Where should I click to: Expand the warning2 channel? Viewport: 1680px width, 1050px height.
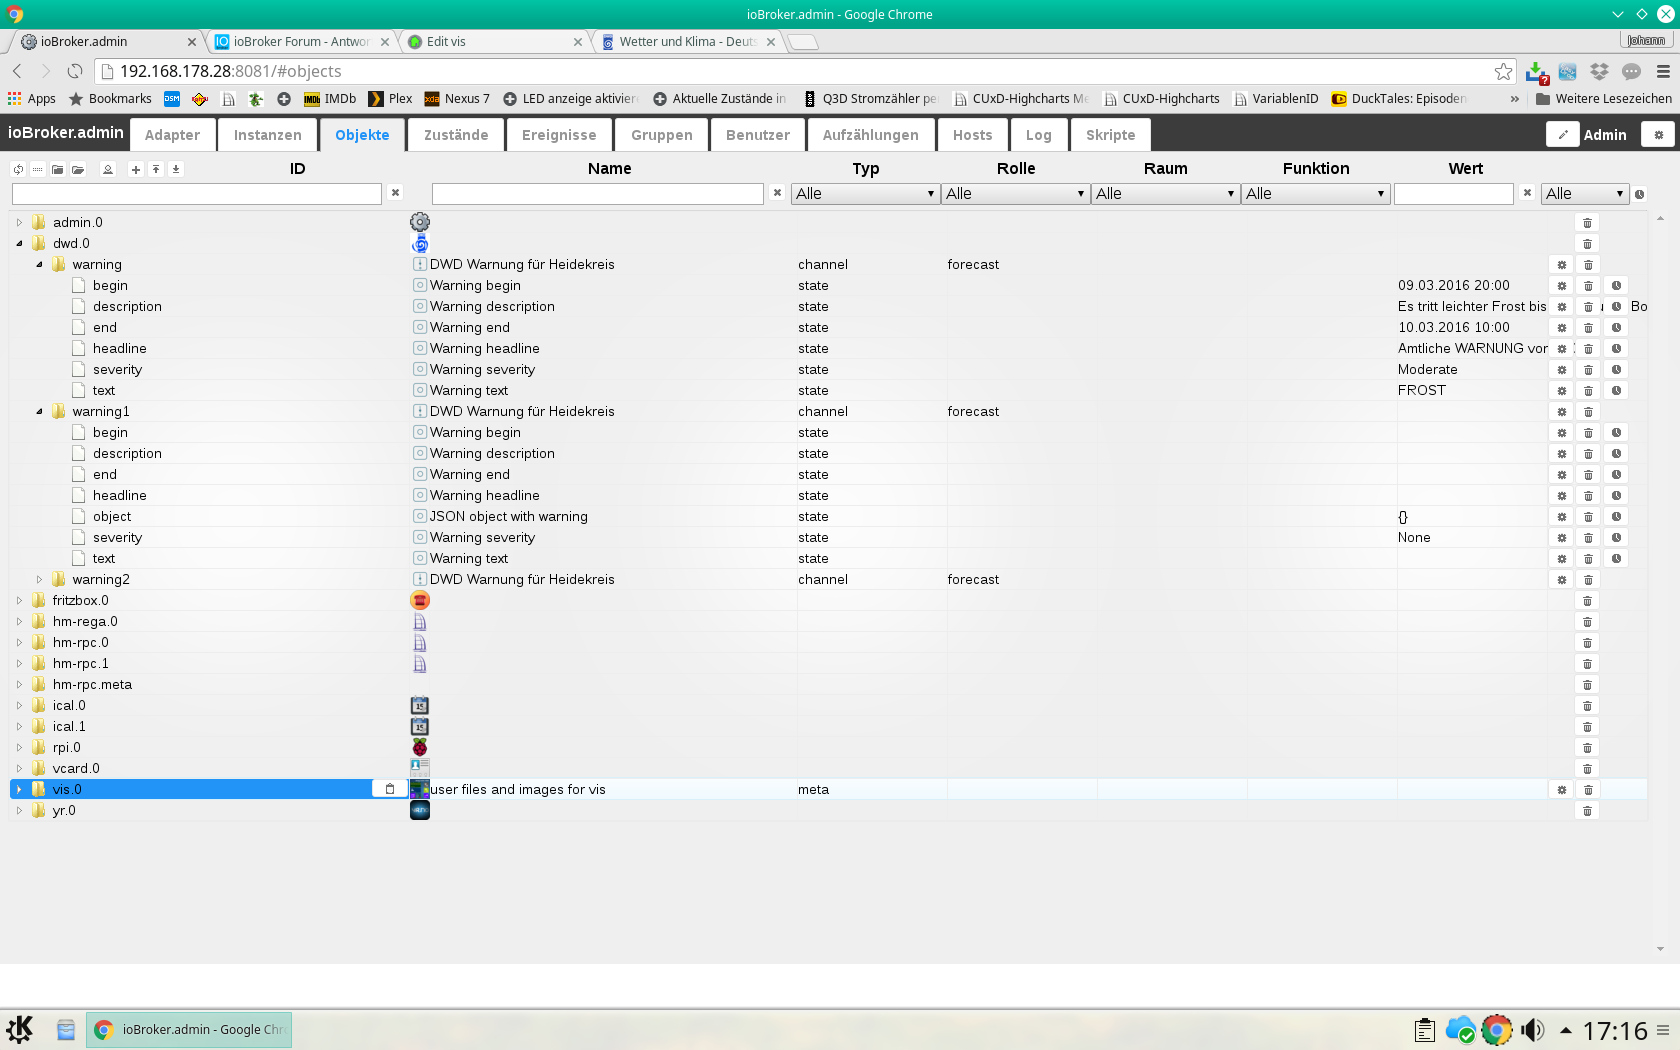pyautogui.click(x=39, y=579)
